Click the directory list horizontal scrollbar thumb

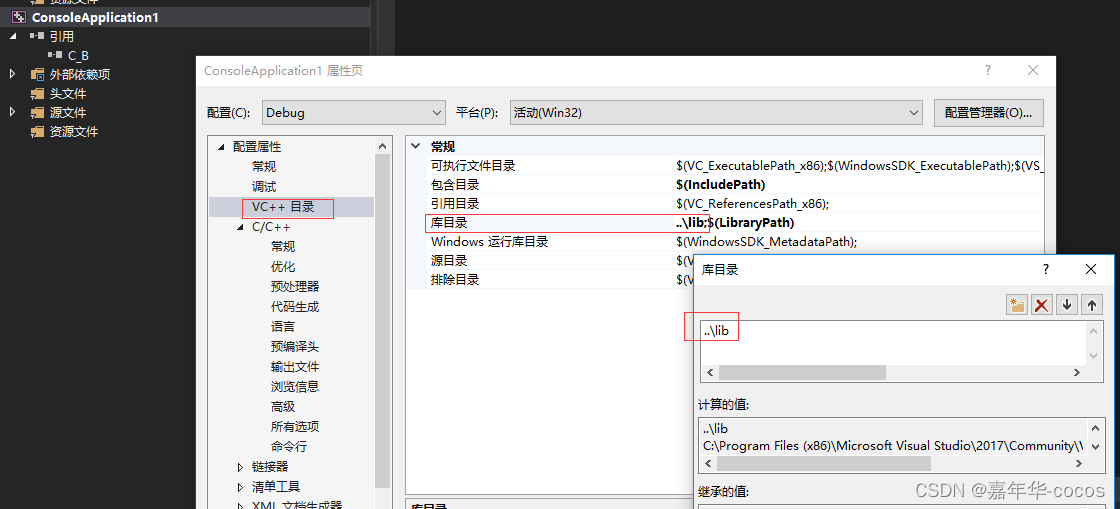[802, 373]
